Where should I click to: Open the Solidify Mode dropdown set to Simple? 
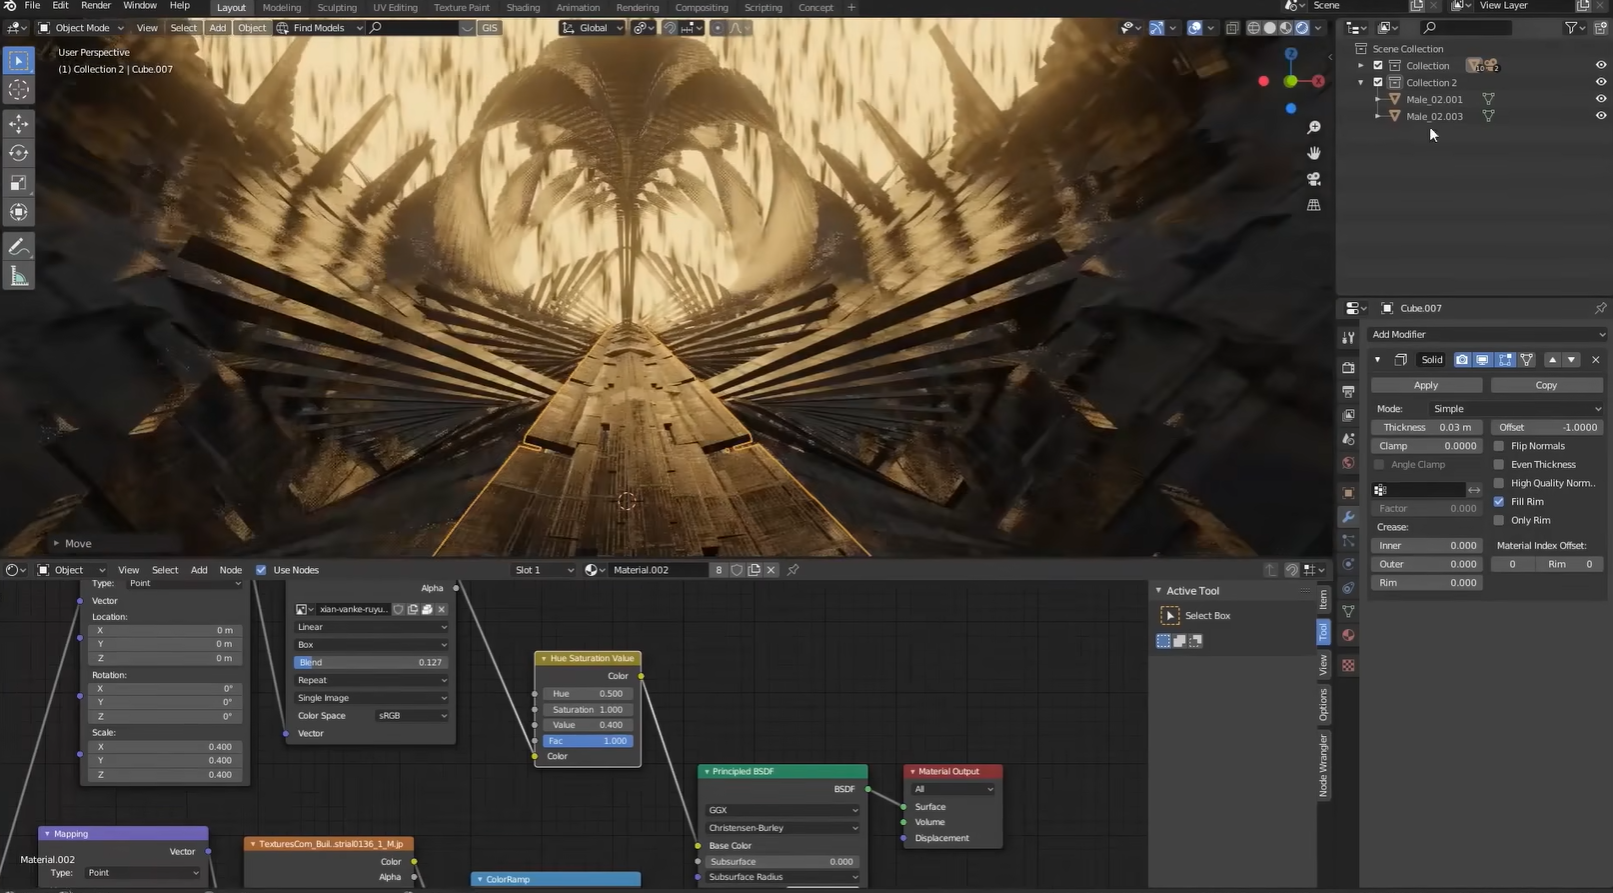click(x=1516, y=409)
